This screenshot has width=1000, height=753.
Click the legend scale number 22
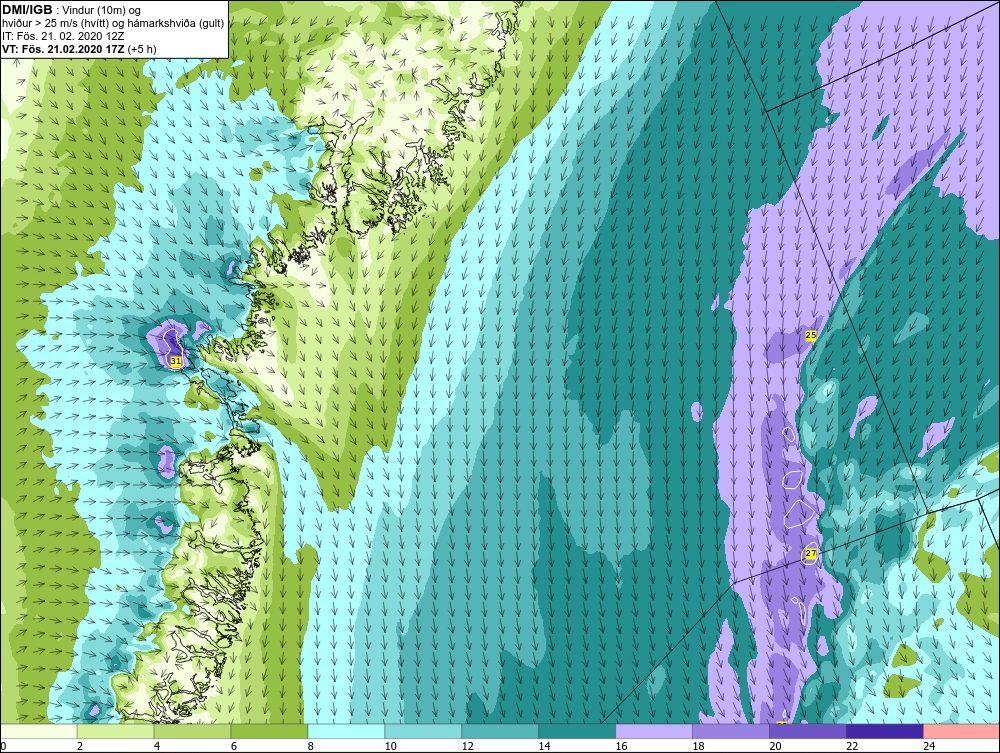point(852,746)
